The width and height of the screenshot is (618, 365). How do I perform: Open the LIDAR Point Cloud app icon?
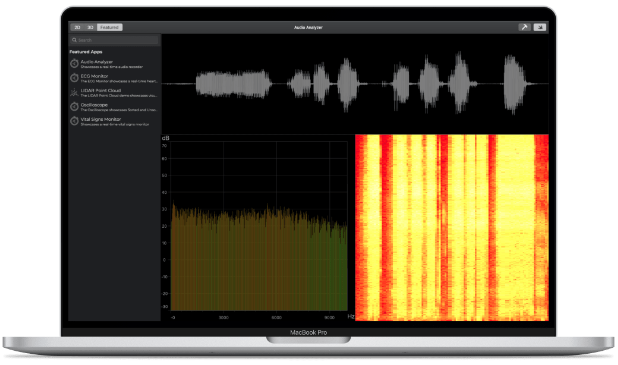pos(74,92)
